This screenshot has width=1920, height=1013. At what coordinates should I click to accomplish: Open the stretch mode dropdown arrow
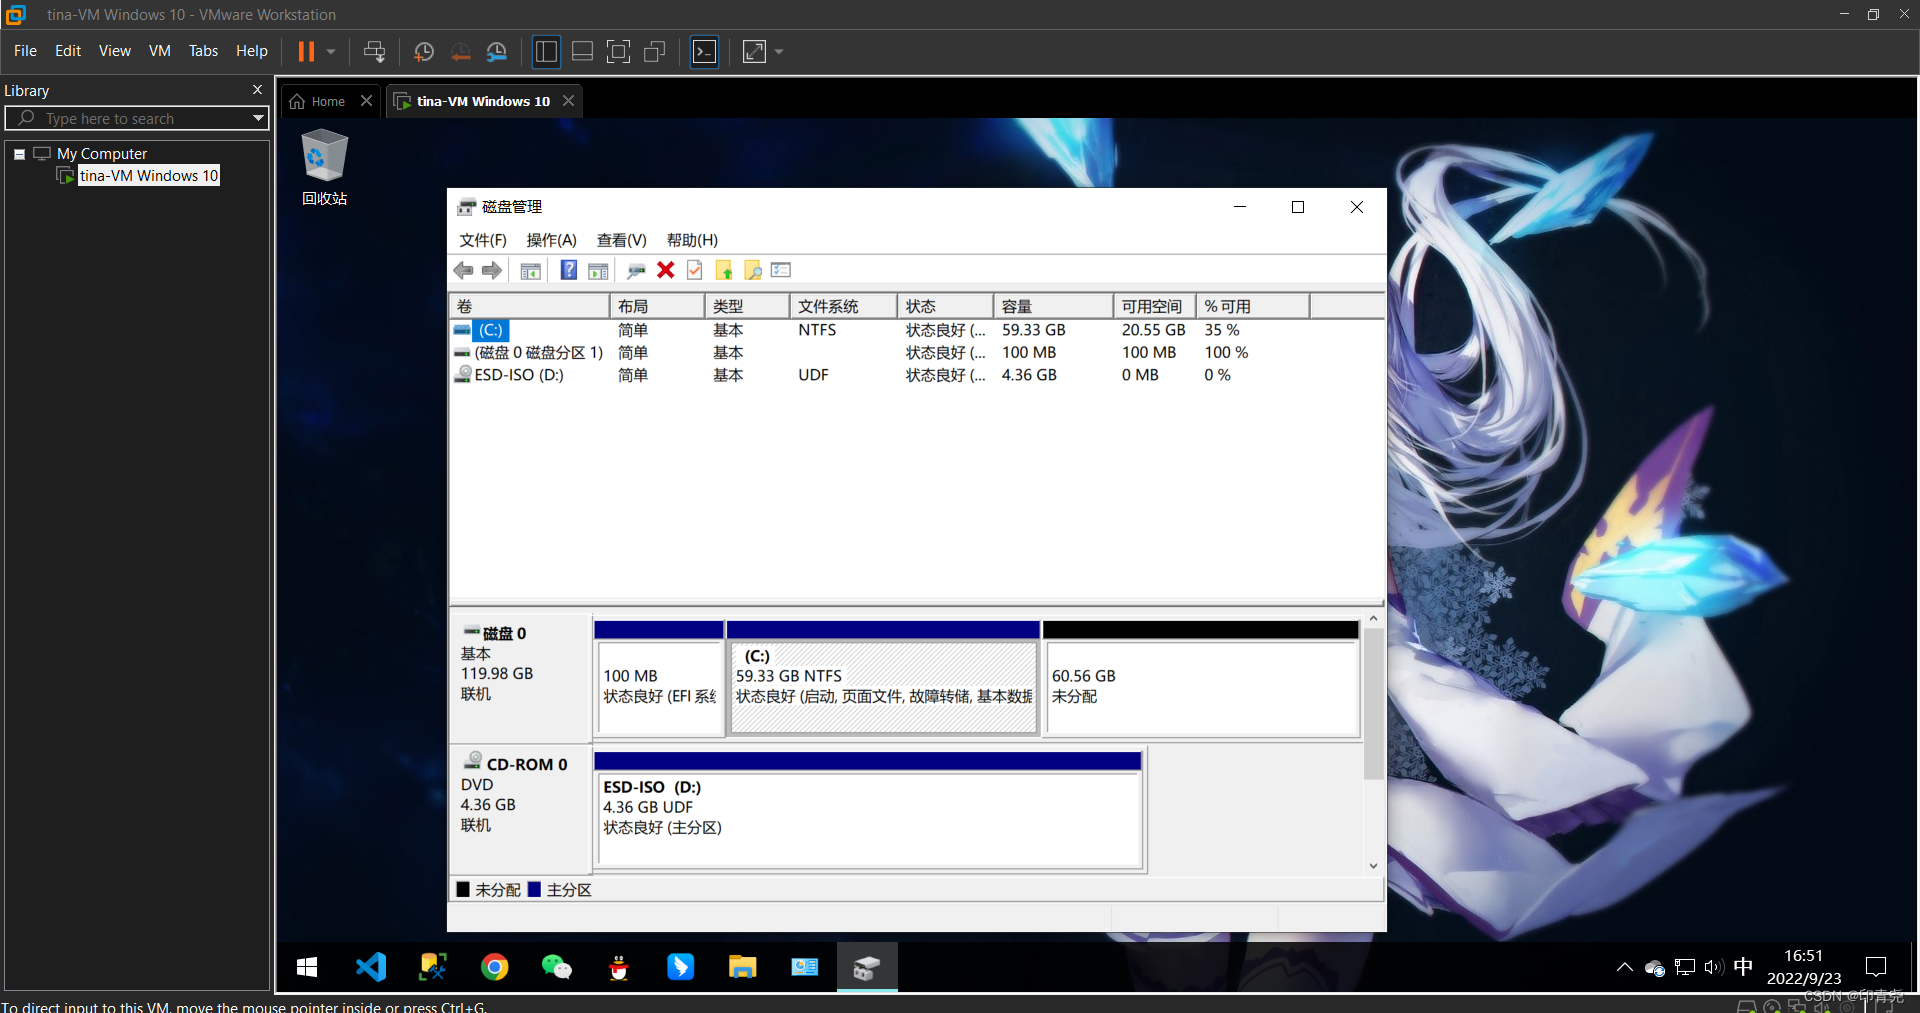[780, 51]
